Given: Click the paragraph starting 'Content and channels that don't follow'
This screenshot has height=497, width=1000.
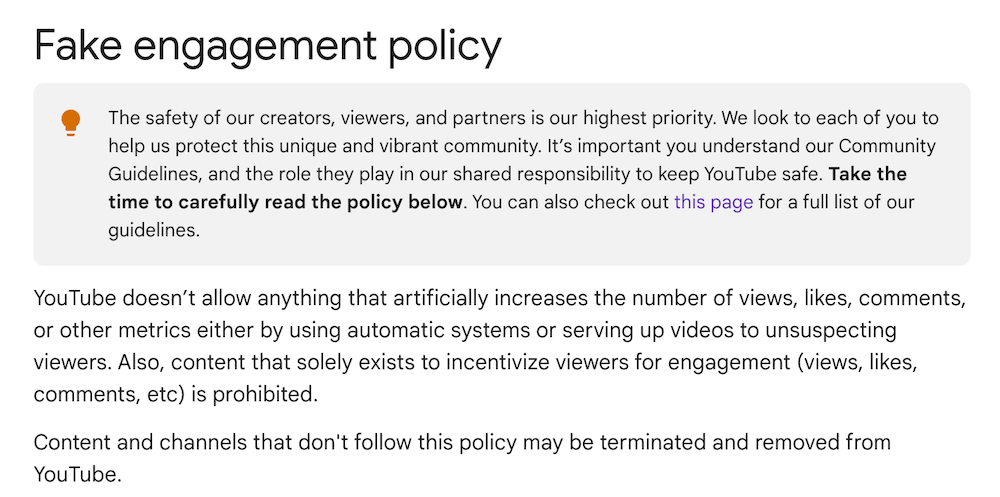Looking at the screenshot, I should click(462, 457).
